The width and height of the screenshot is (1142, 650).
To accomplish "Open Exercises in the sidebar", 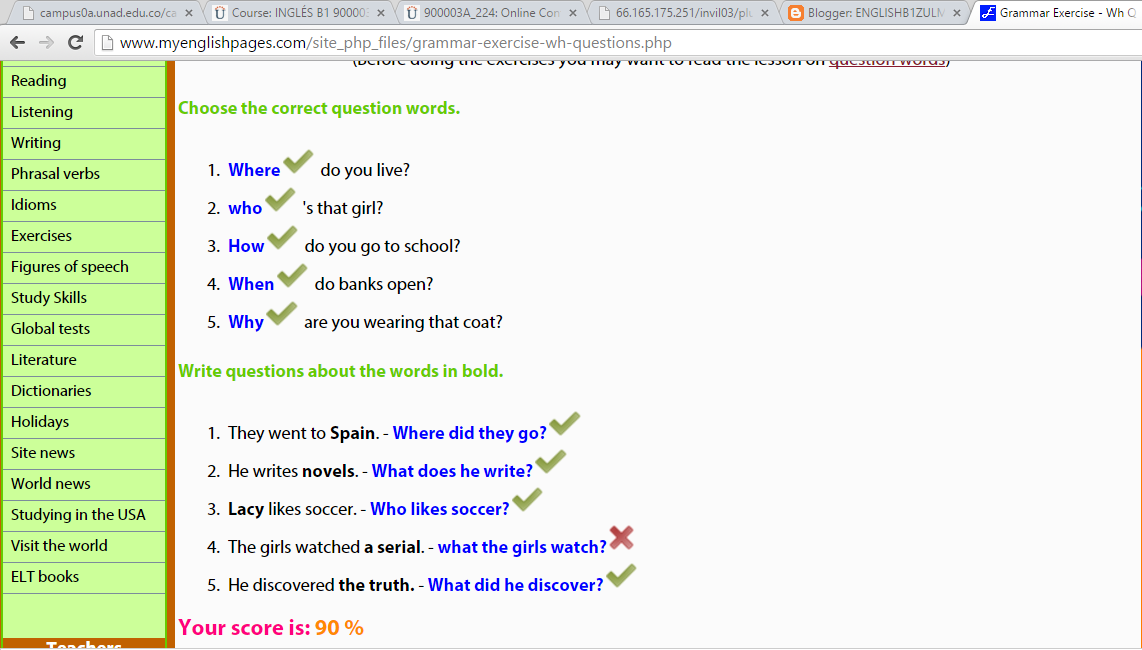I will pos(84,236).
